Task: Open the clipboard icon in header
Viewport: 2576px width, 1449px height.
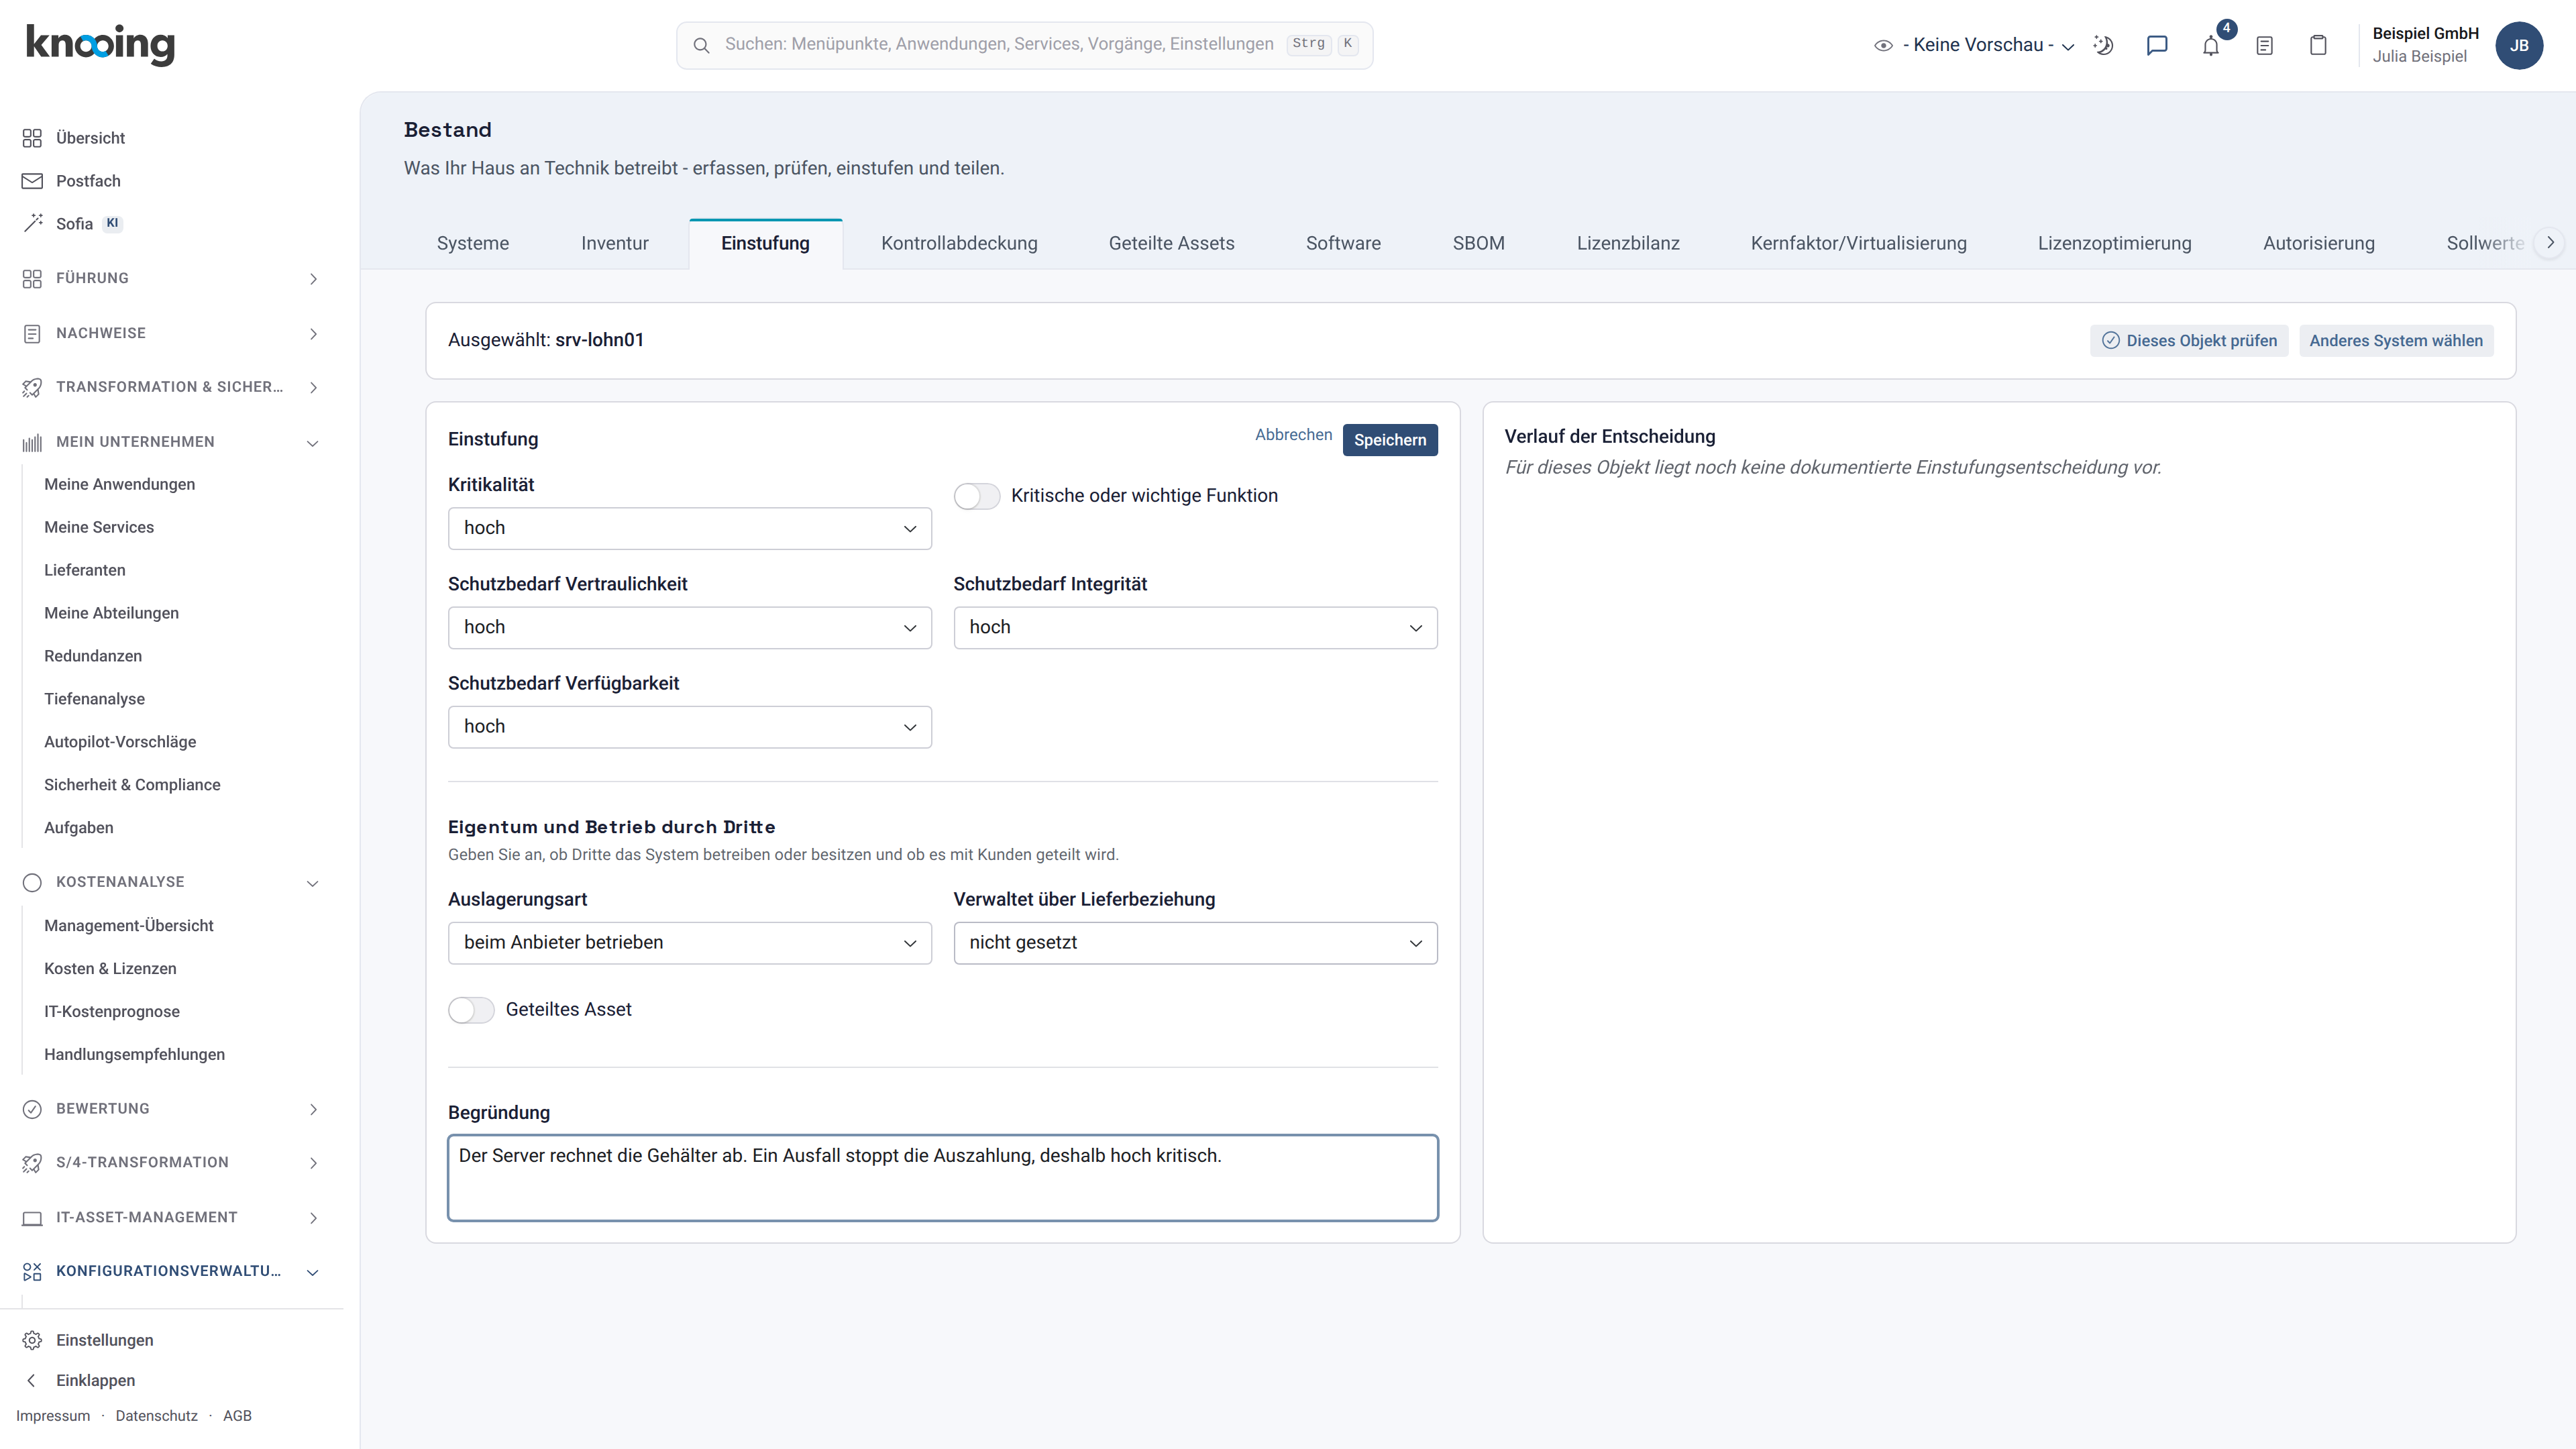Action: click(x=2318, y=45)
